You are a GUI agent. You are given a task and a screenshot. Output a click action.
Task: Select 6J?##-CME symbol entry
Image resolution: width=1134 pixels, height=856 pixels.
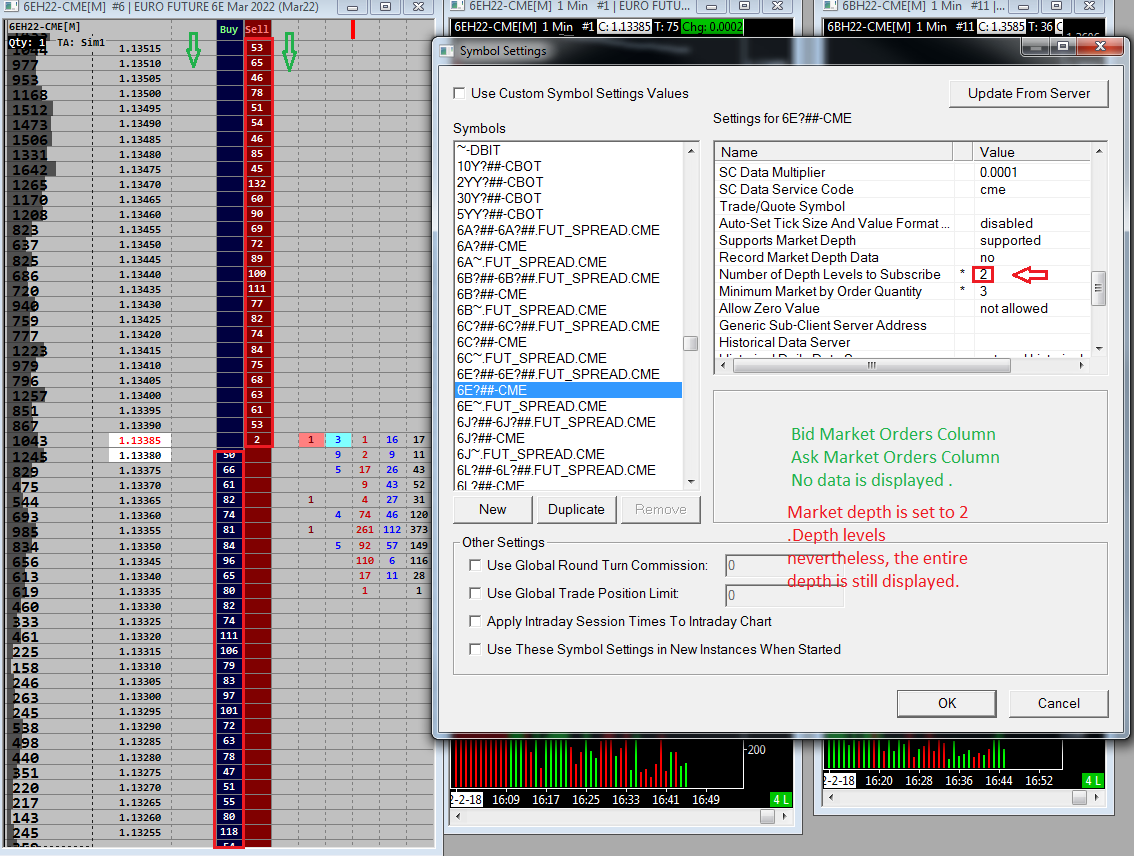point(491,438)
